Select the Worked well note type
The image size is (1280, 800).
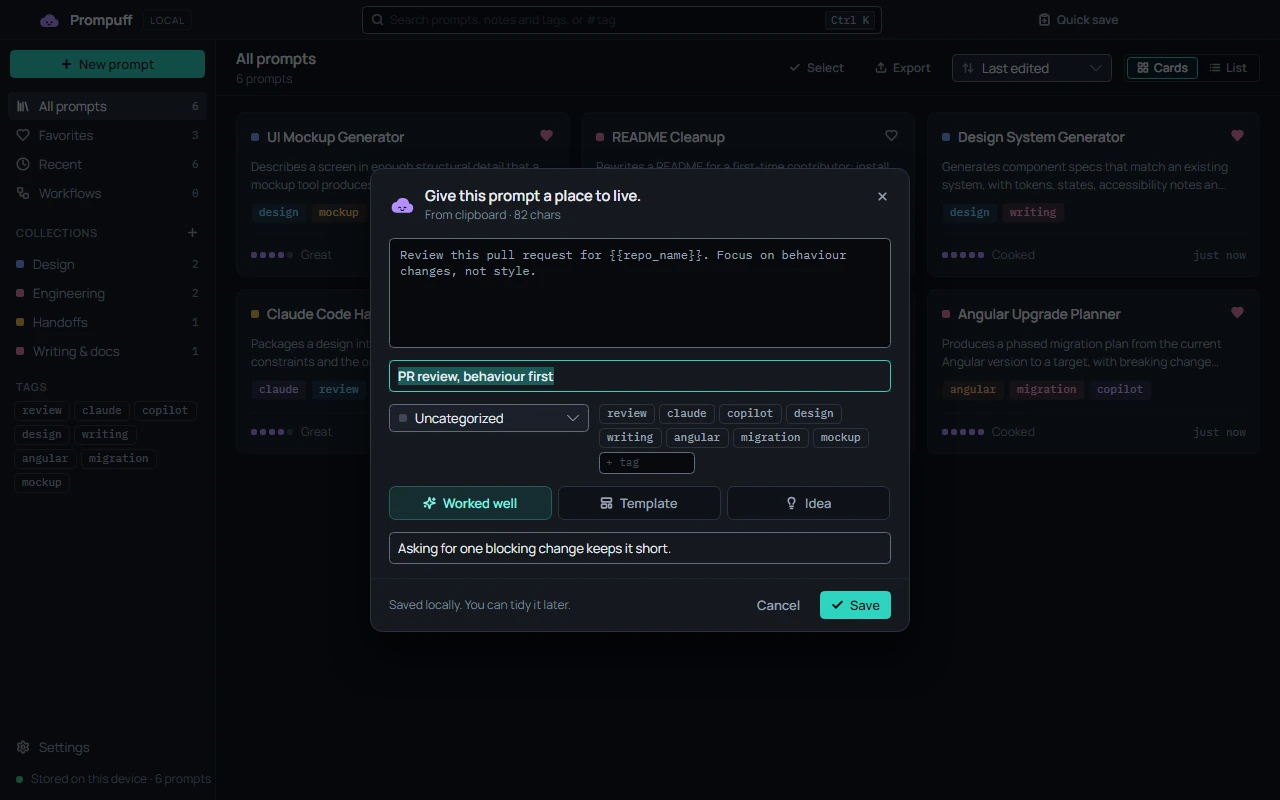(470, 503)
